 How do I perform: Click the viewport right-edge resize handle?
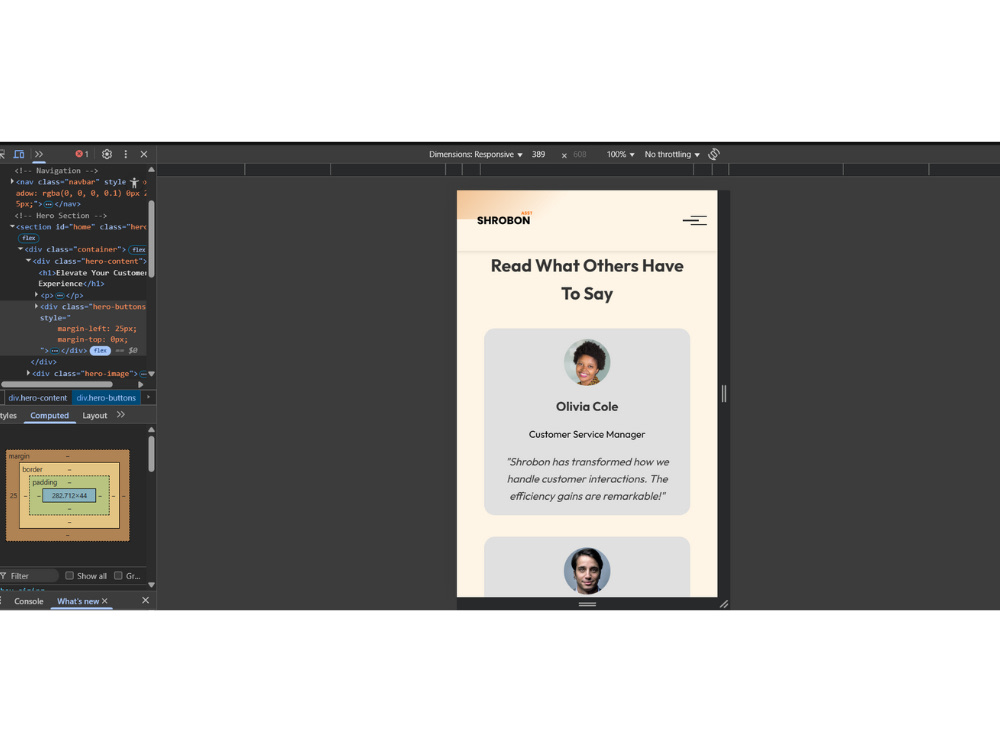tap(724, 393)
